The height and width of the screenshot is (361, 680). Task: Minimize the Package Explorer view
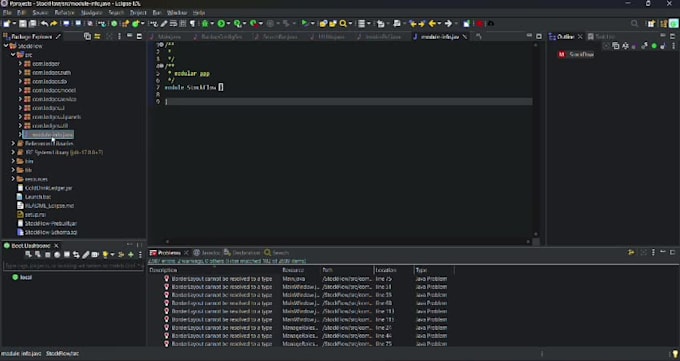(x=129, y=36)
